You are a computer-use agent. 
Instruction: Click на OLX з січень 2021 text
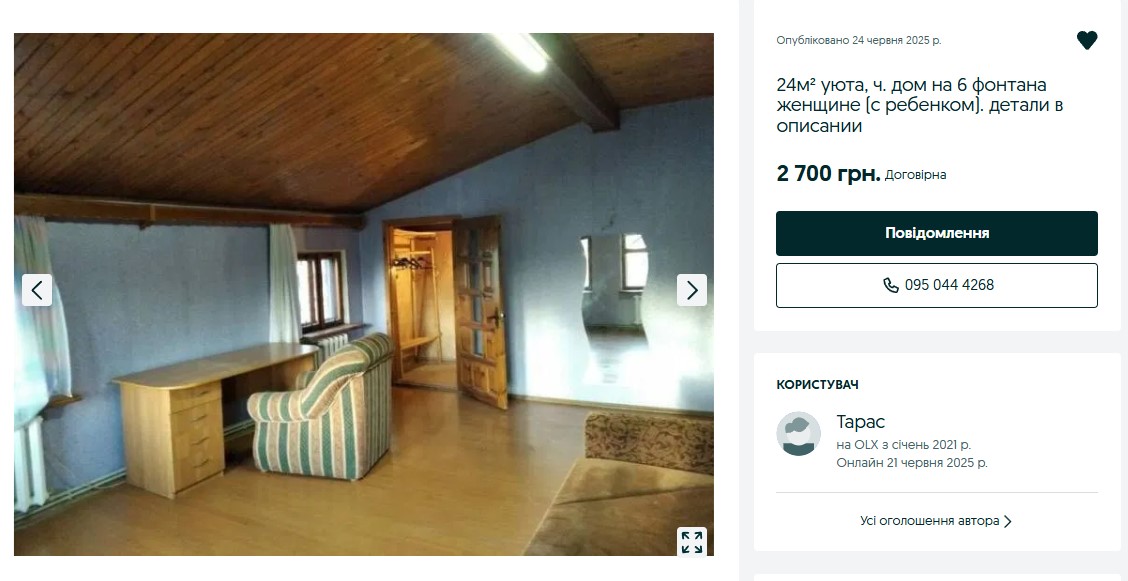(904, 445)
